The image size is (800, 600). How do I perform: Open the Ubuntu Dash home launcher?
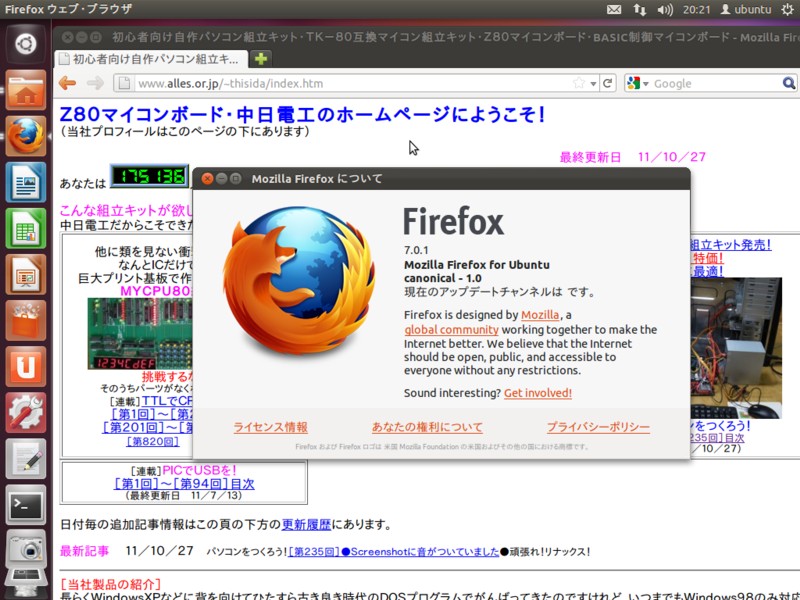(x=26, y=45)
